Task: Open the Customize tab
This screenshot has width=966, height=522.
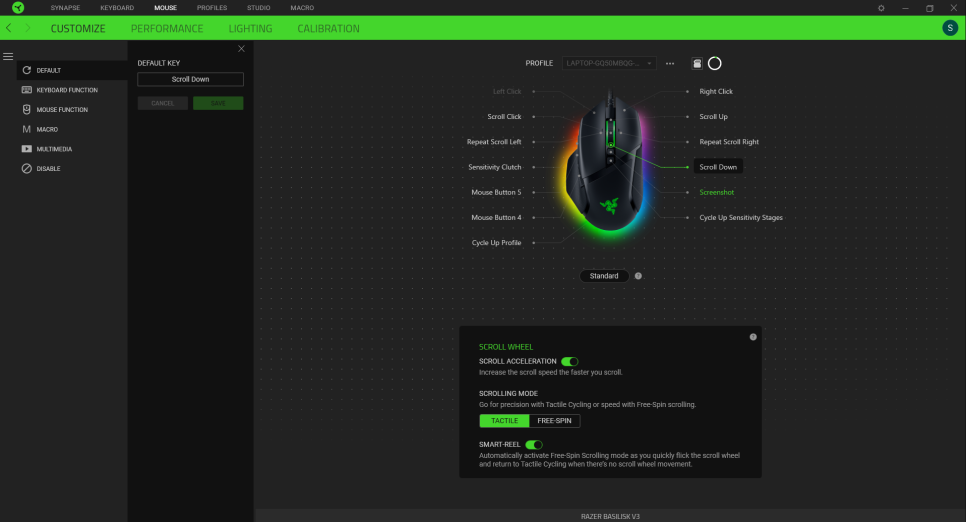Action: click(x=78, y=28)
